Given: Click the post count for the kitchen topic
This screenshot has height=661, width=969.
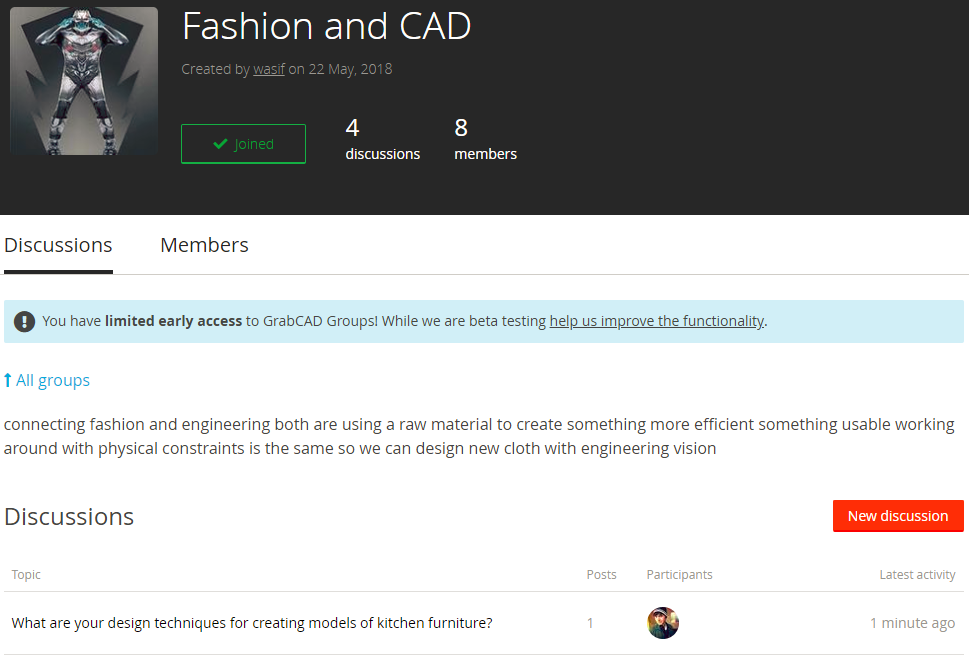Looking at the screenshot, I should [590, 623].
